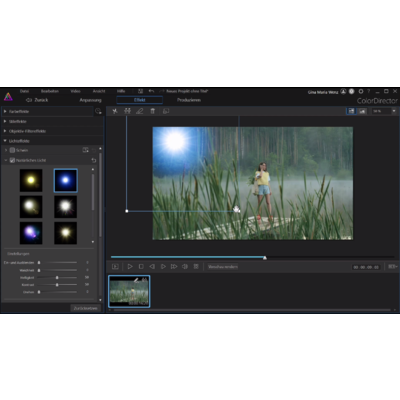
Task: Click the preview mode icon left of Play
Action: pyautogui.click(x=115, y=267)
